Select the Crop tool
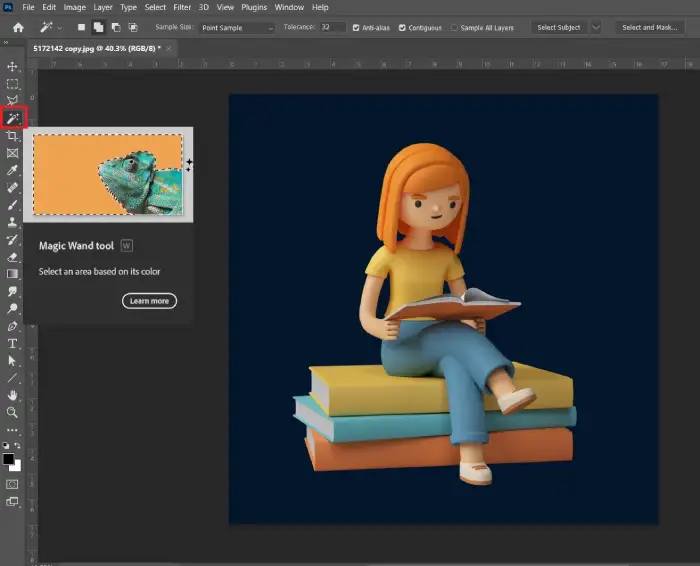Image resolution: width=700 pixels, height=566 pixels. pos(12,136)
